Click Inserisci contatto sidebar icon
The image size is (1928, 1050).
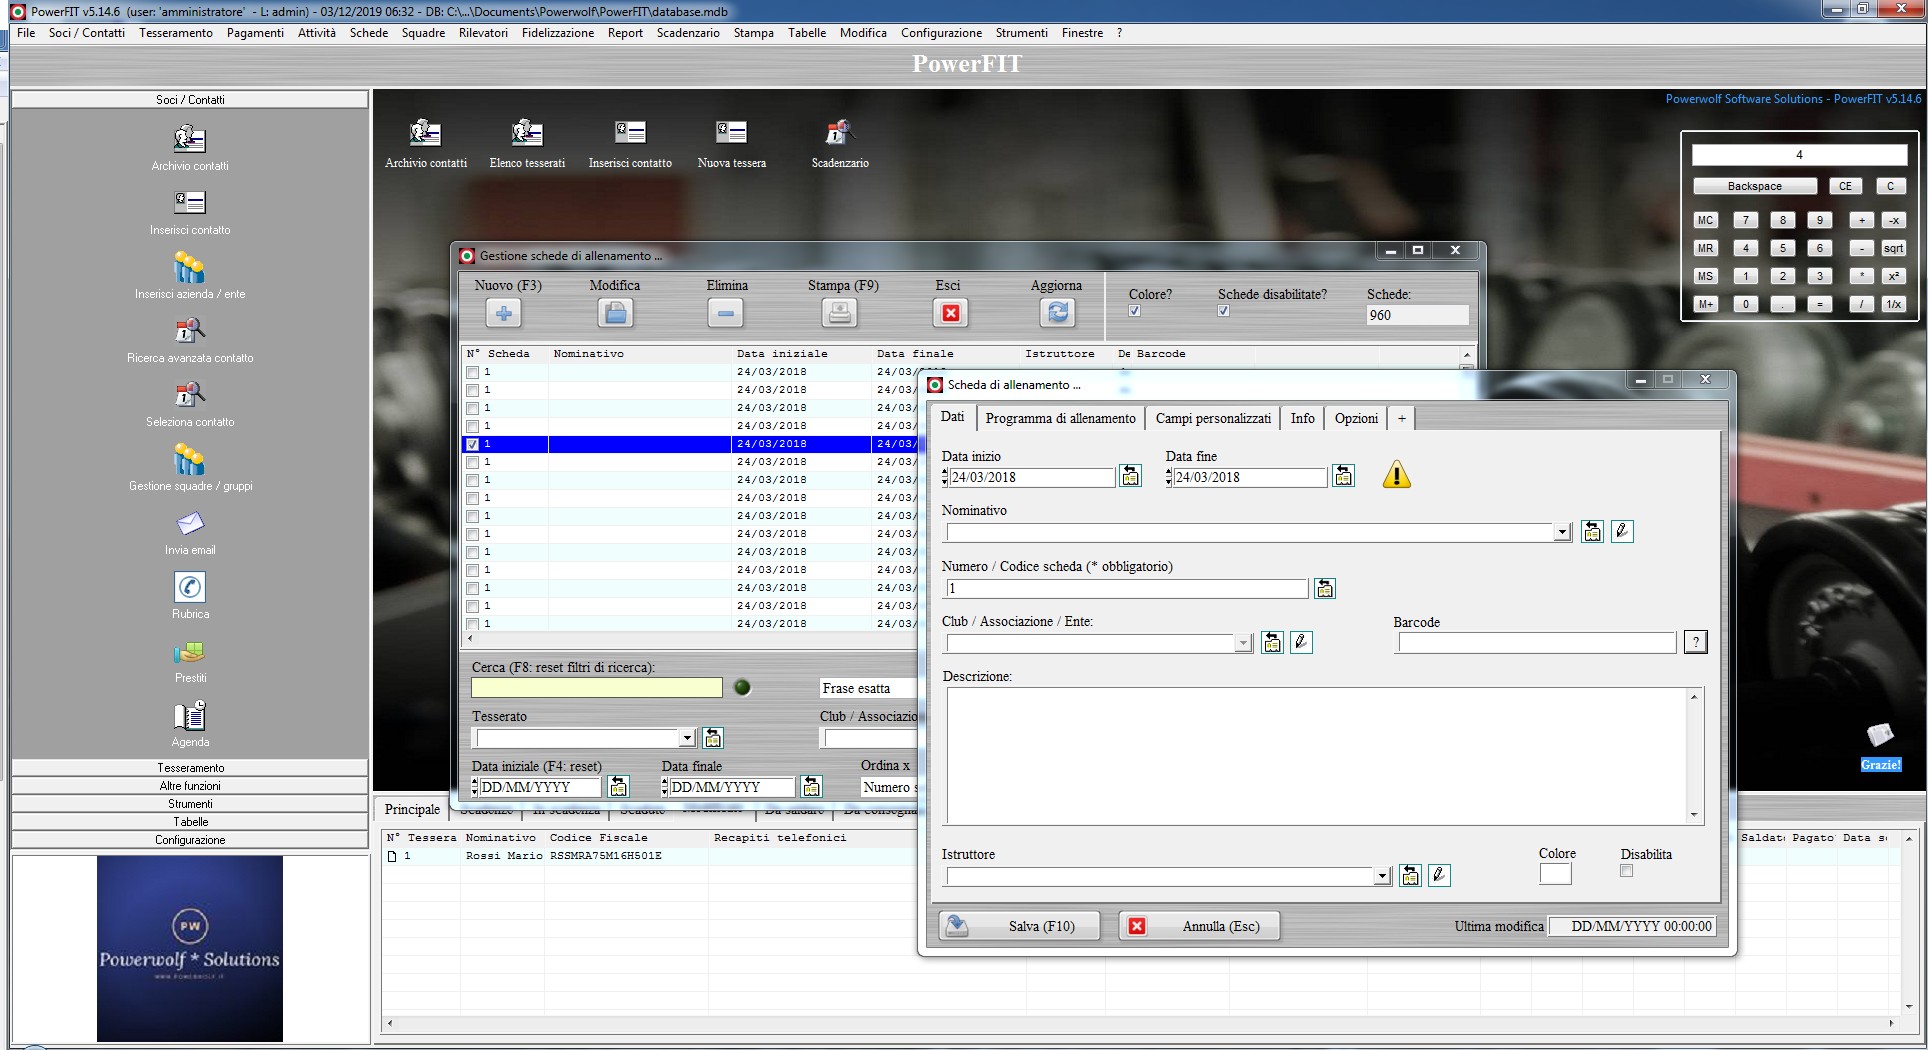[x=190, y=203]
